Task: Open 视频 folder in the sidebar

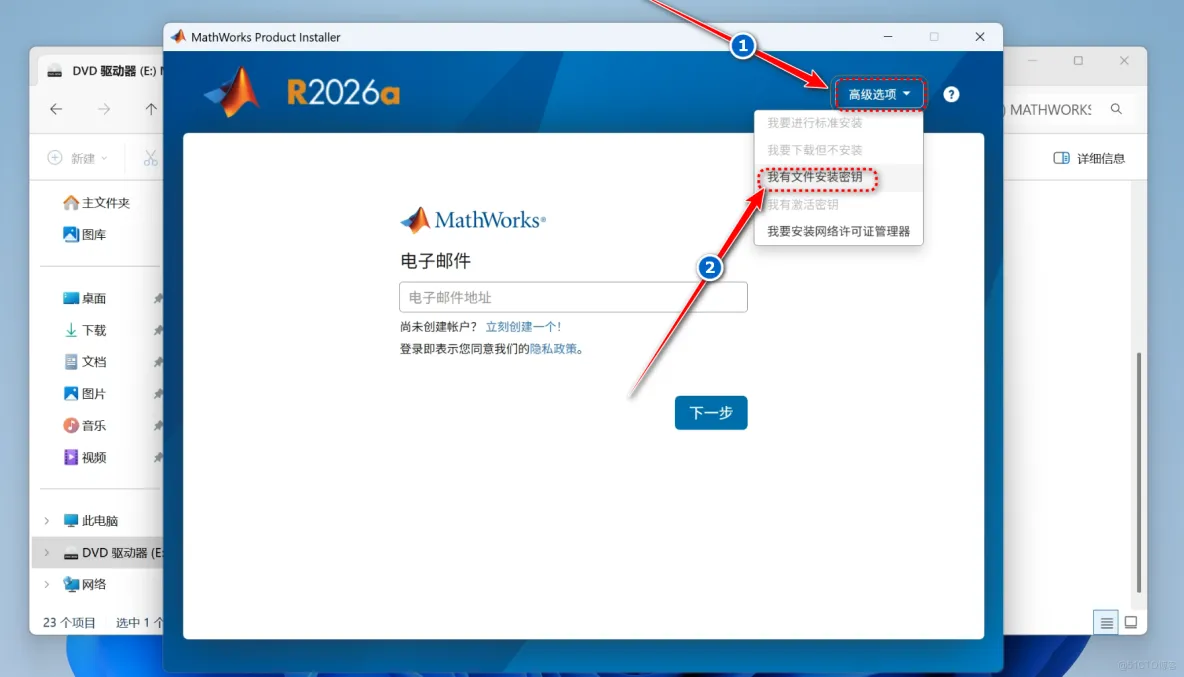Action: 85,457
